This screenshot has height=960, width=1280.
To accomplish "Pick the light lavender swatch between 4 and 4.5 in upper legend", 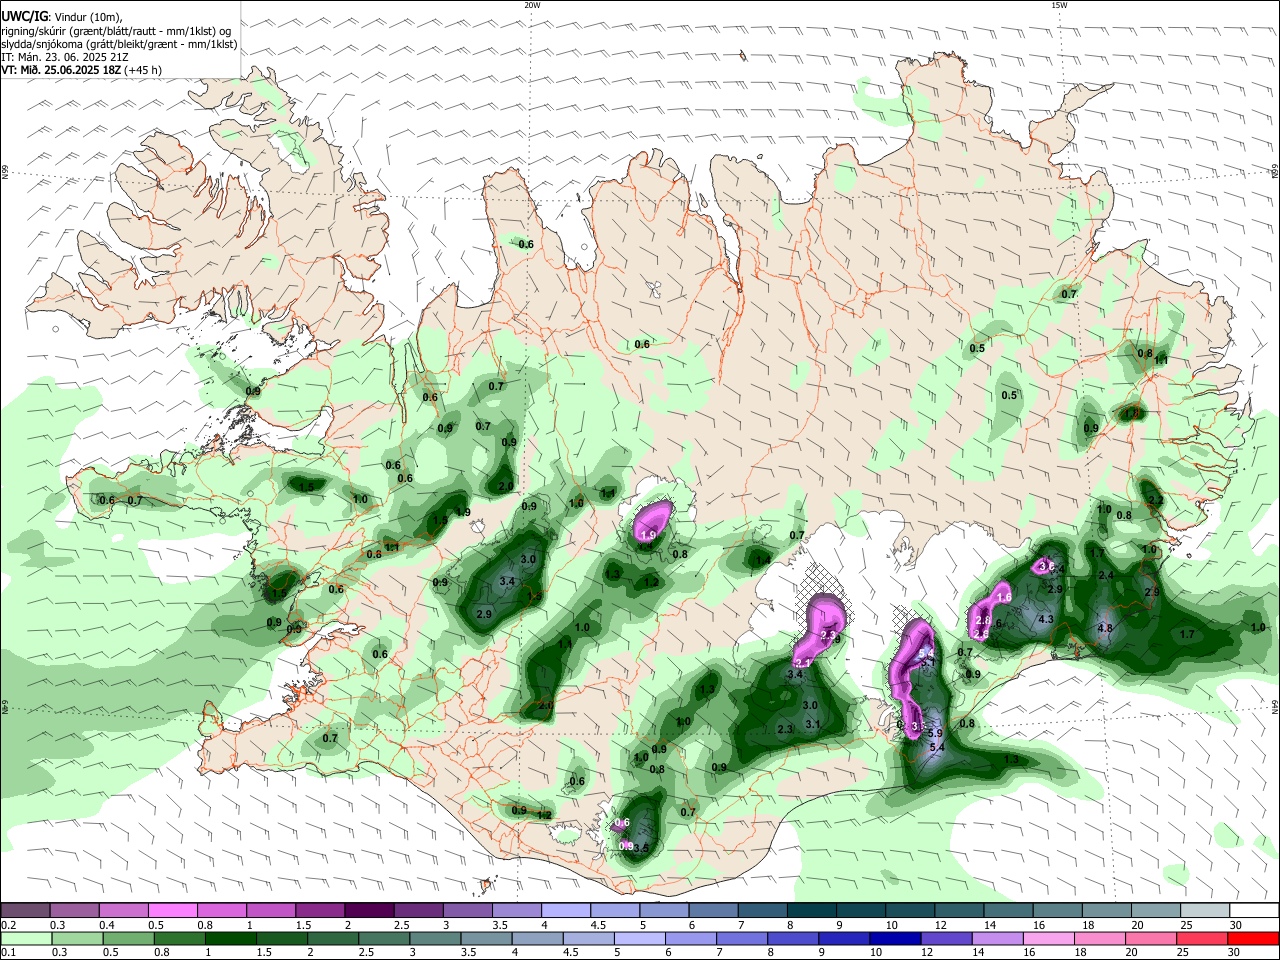I will [x=564, y=910].
